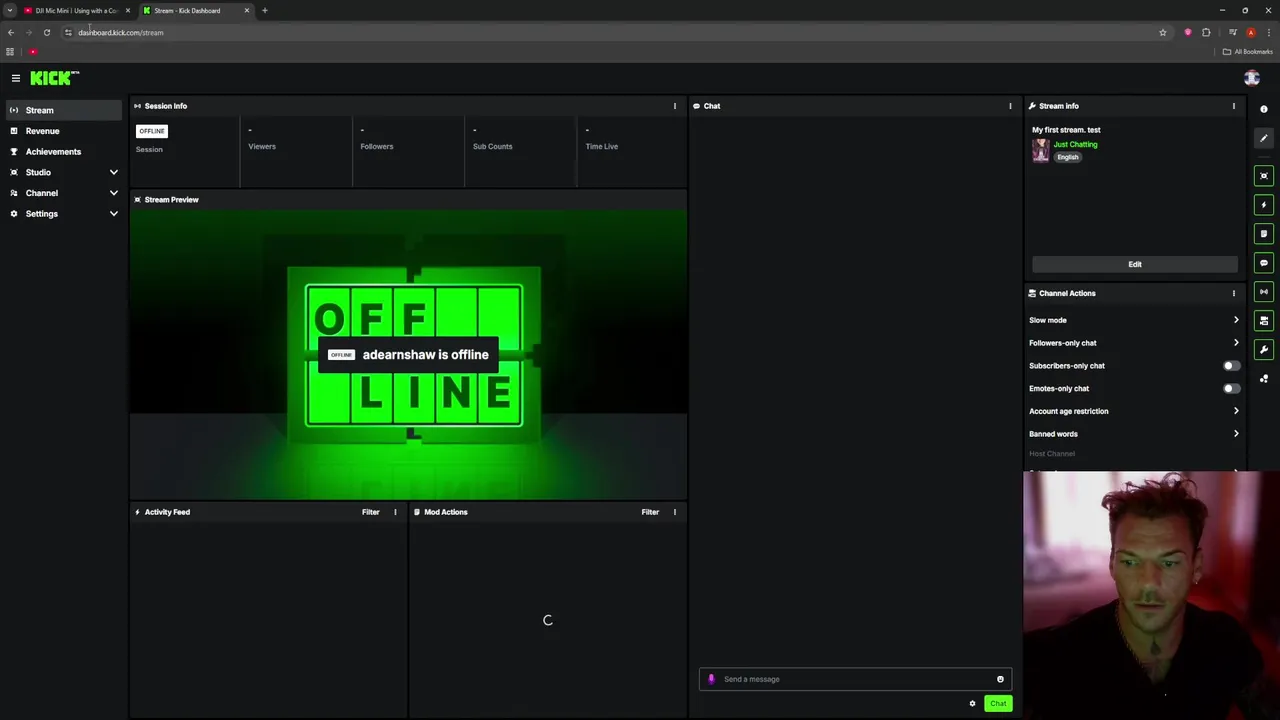
Task: Open Followers-only chat options arrow
Action: click(1236, 343)
